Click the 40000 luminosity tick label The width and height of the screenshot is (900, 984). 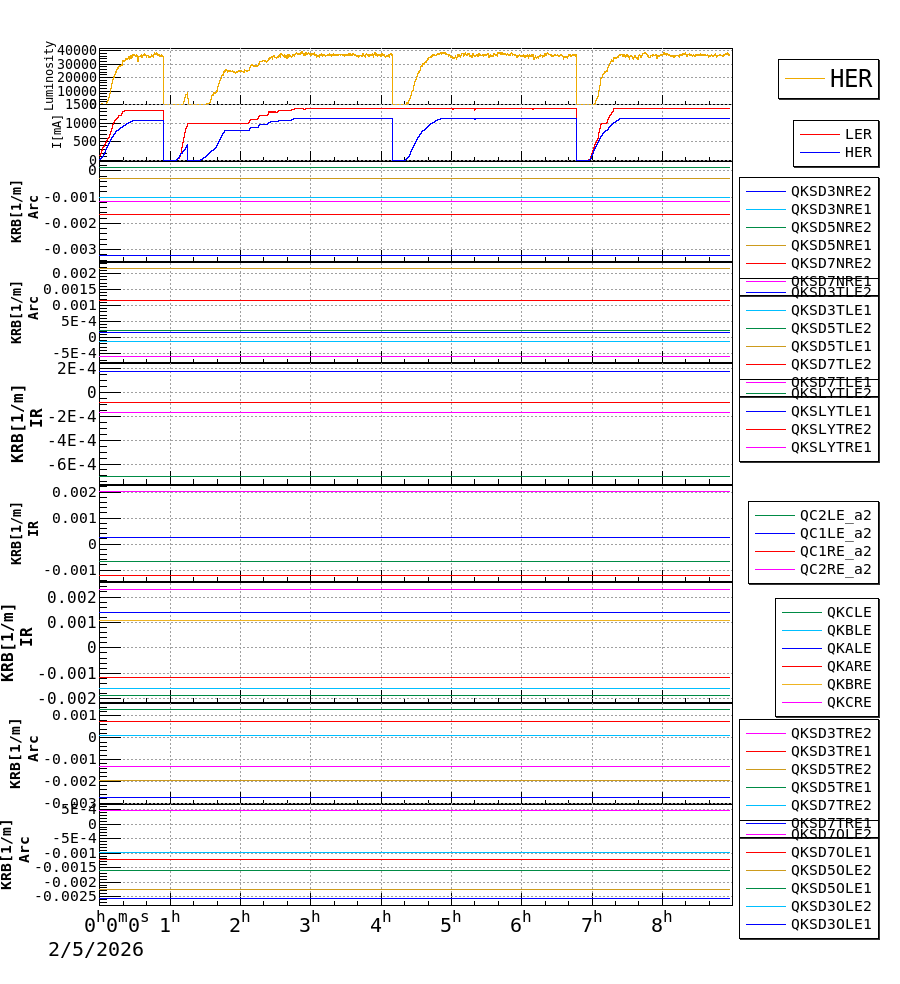point(77,51)
